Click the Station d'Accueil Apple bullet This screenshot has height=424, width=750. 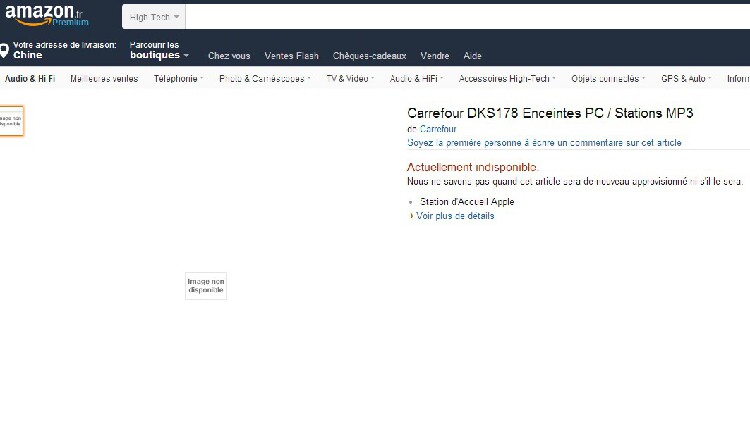click(x=467, y=201)
